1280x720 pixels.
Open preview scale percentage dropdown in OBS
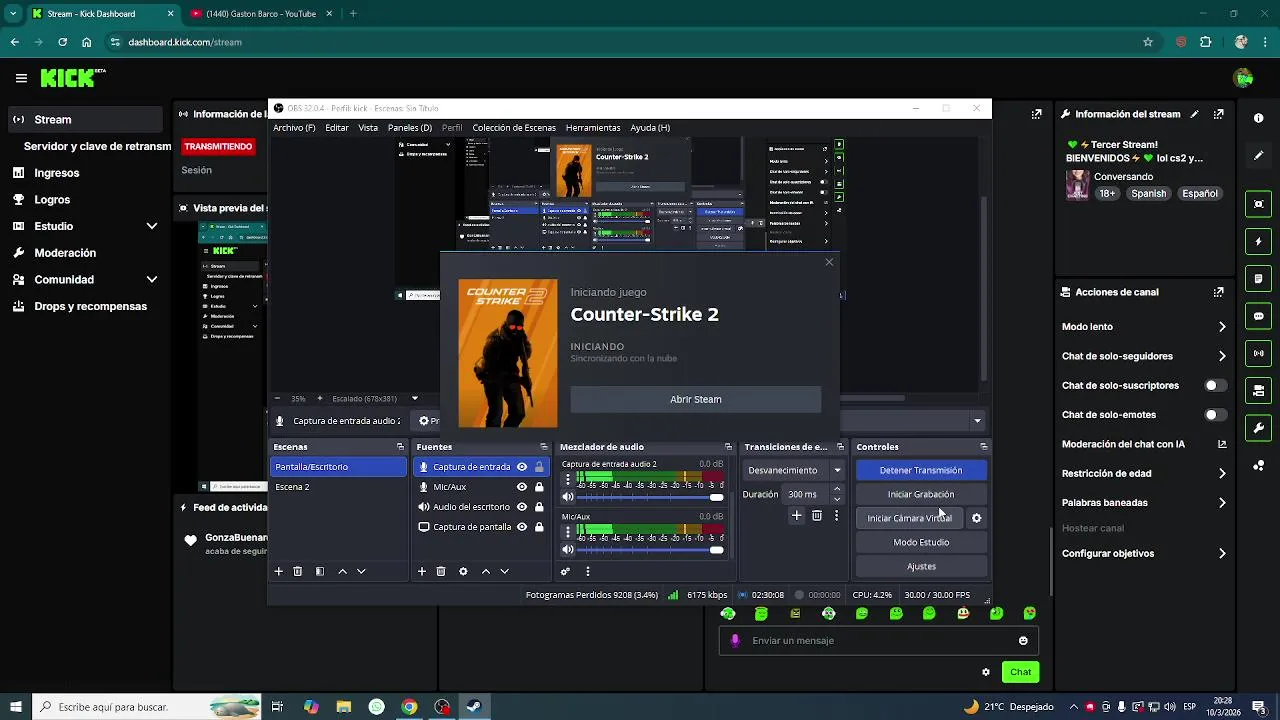415,398
